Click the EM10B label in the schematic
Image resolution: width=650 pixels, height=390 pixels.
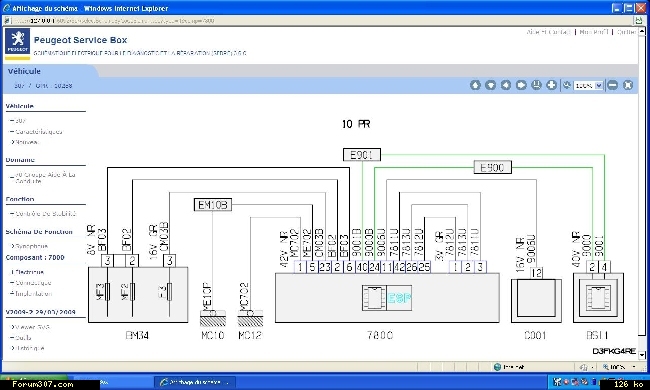click(213, 205)
